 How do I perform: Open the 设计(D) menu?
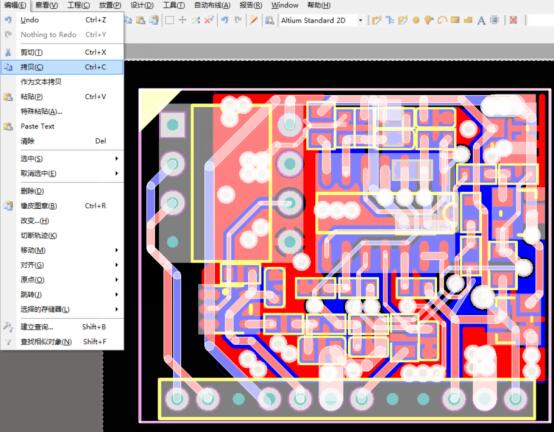[142, 5]
